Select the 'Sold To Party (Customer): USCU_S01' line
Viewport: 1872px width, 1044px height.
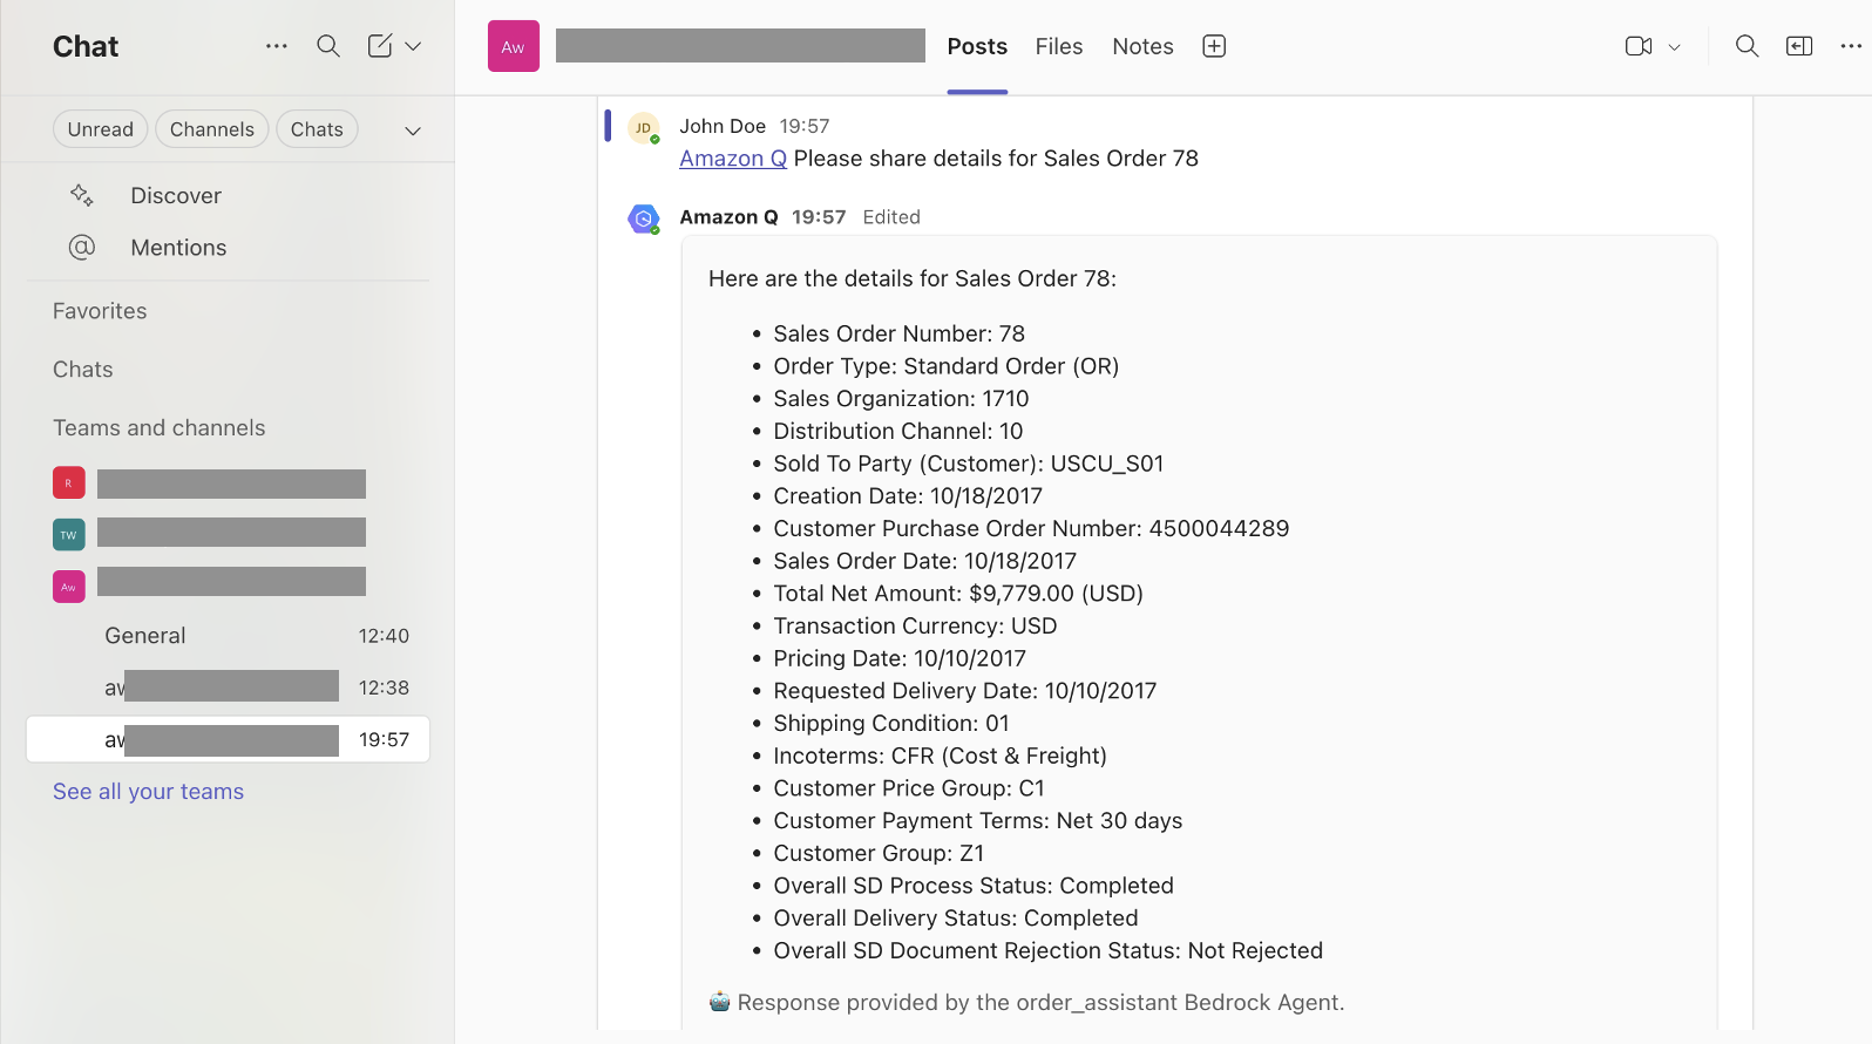point(968,463)
